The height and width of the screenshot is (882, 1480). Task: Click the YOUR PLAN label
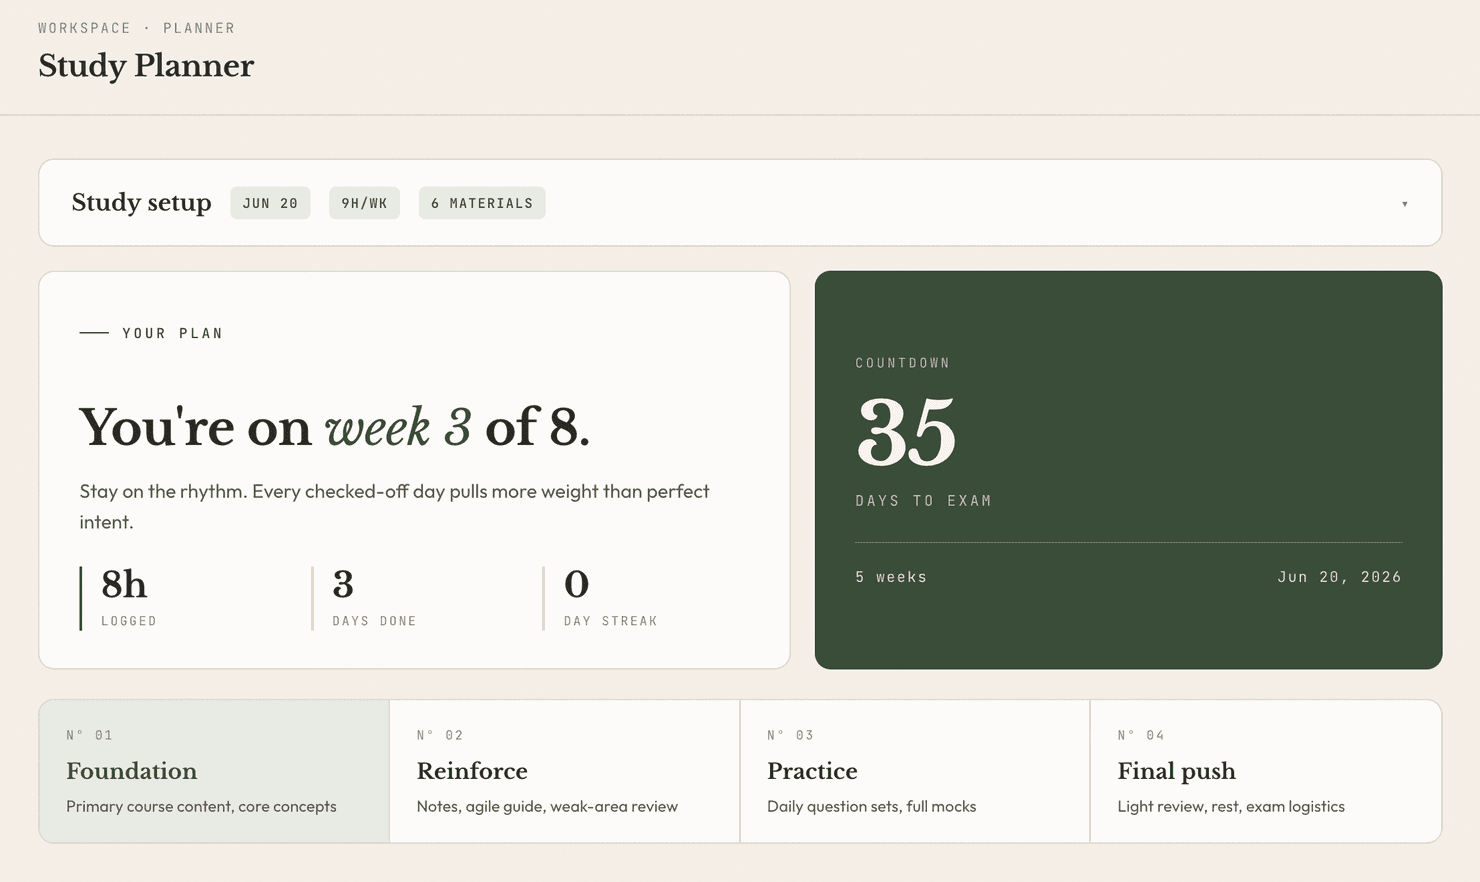click(x=172, y=333)
